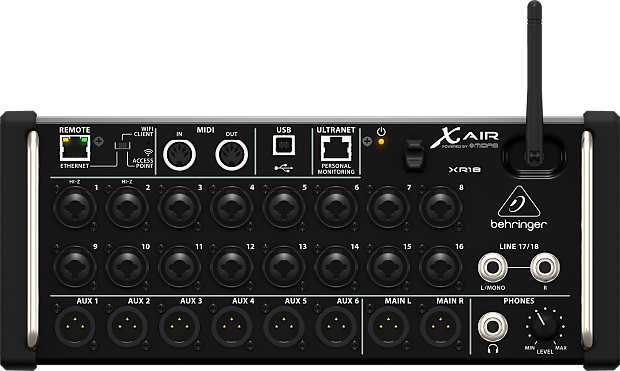620x371 pixels.
Task: Click the AUX 1 XLR output
Action: tap(75, 327)
